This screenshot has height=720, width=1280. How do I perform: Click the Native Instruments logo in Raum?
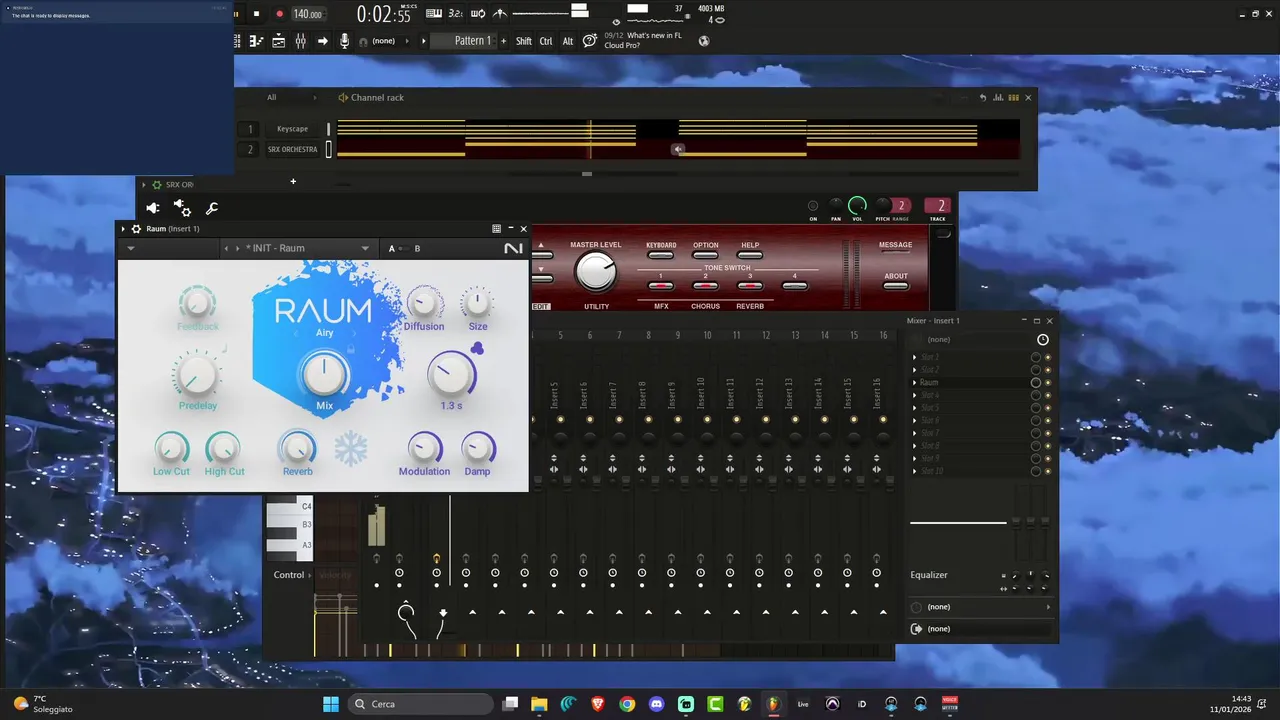[513, 248]
